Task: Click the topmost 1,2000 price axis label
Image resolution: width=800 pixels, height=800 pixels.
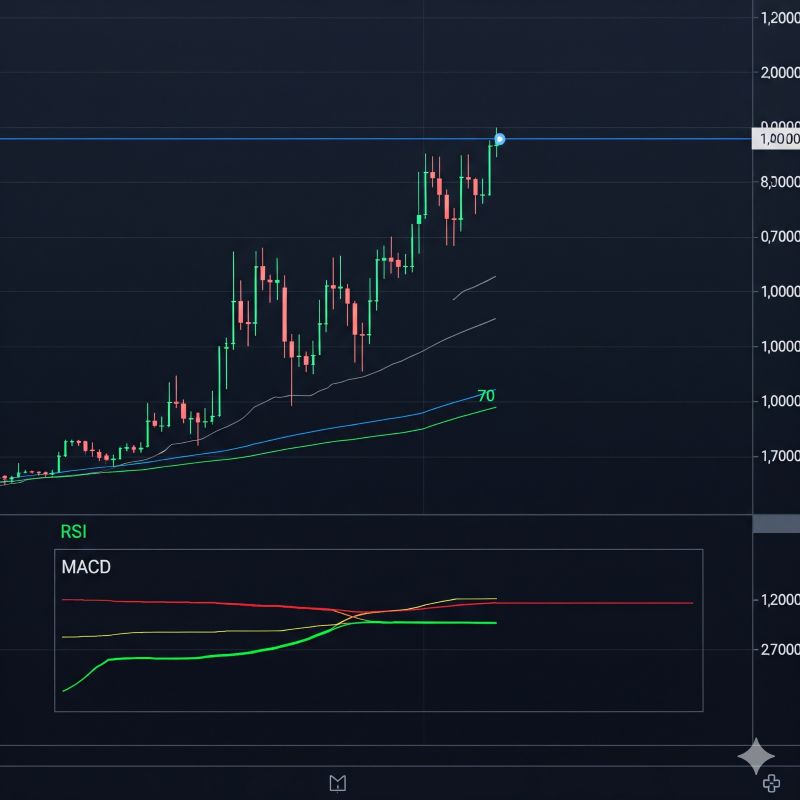Action: point(779,16)
